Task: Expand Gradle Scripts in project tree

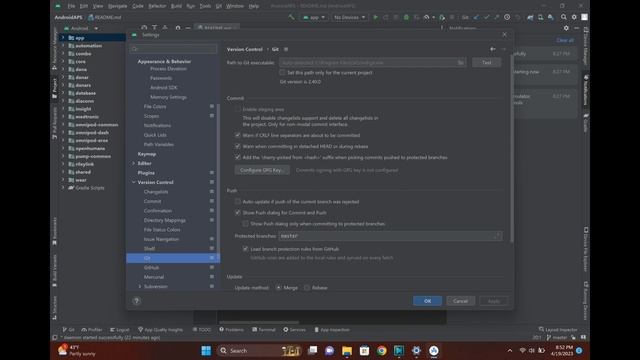Action: [63, 188]
